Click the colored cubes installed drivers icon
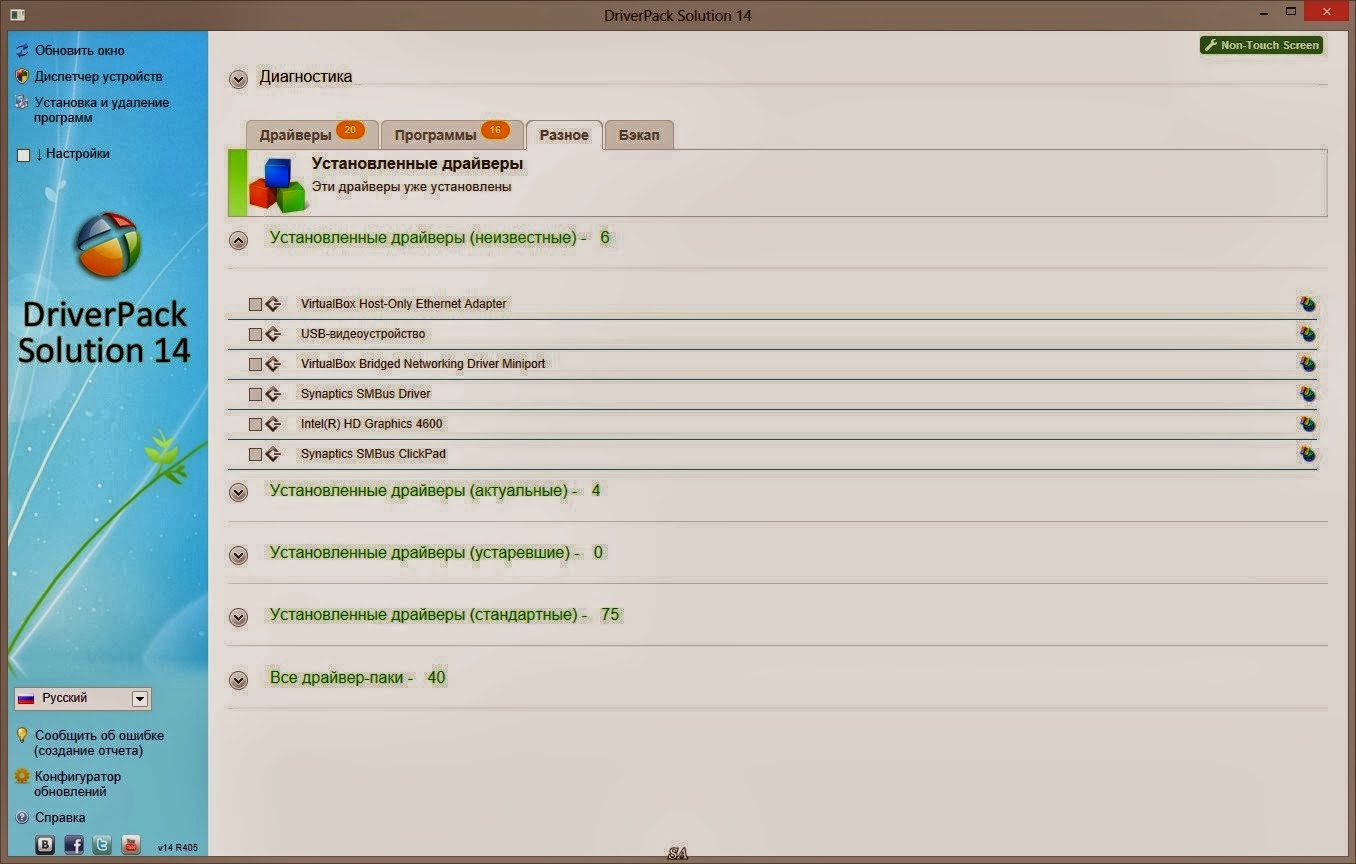 click(277, 184)
